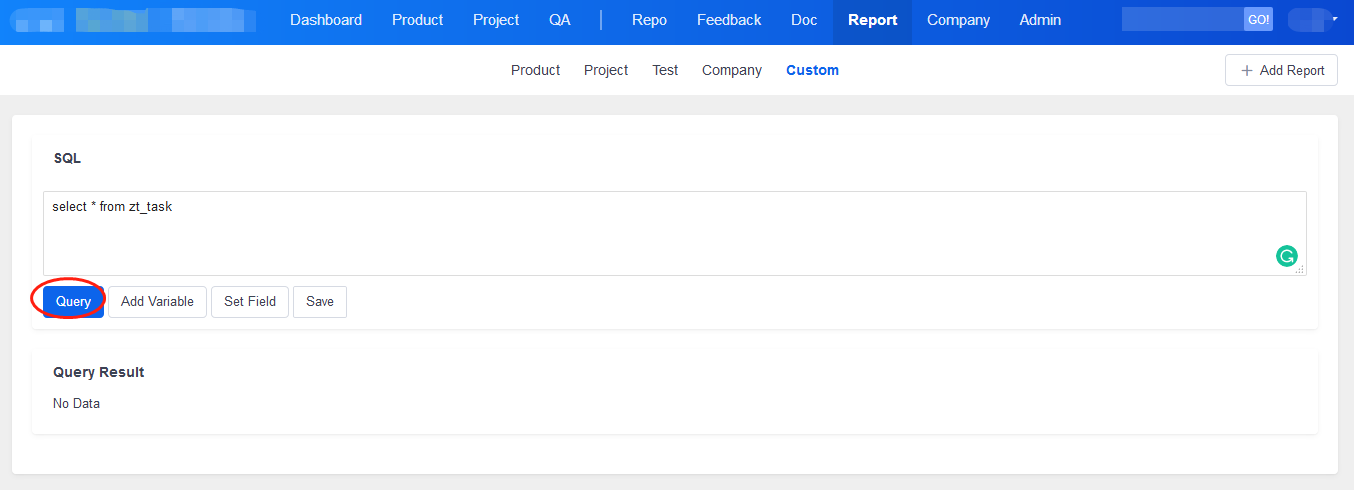
Task: Select Admin in the top navigation
Action: point(1040,20)
